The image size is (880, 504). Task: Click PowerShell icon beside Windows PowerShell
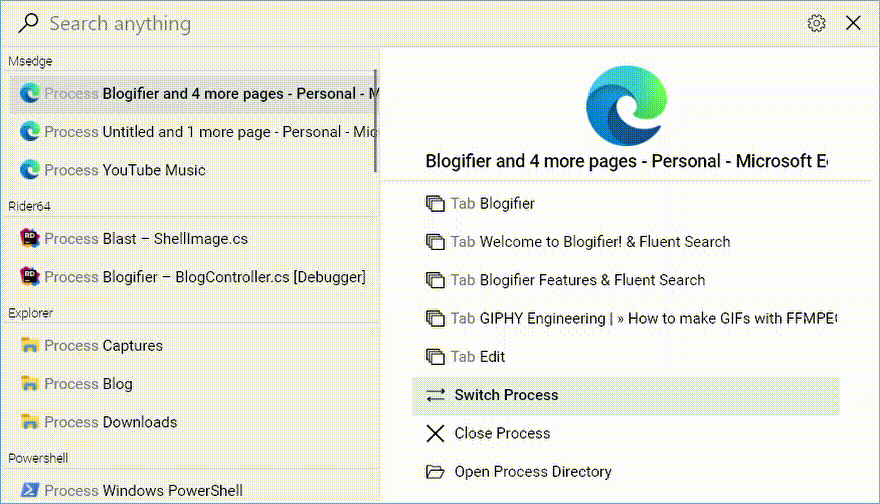[30, 490]
